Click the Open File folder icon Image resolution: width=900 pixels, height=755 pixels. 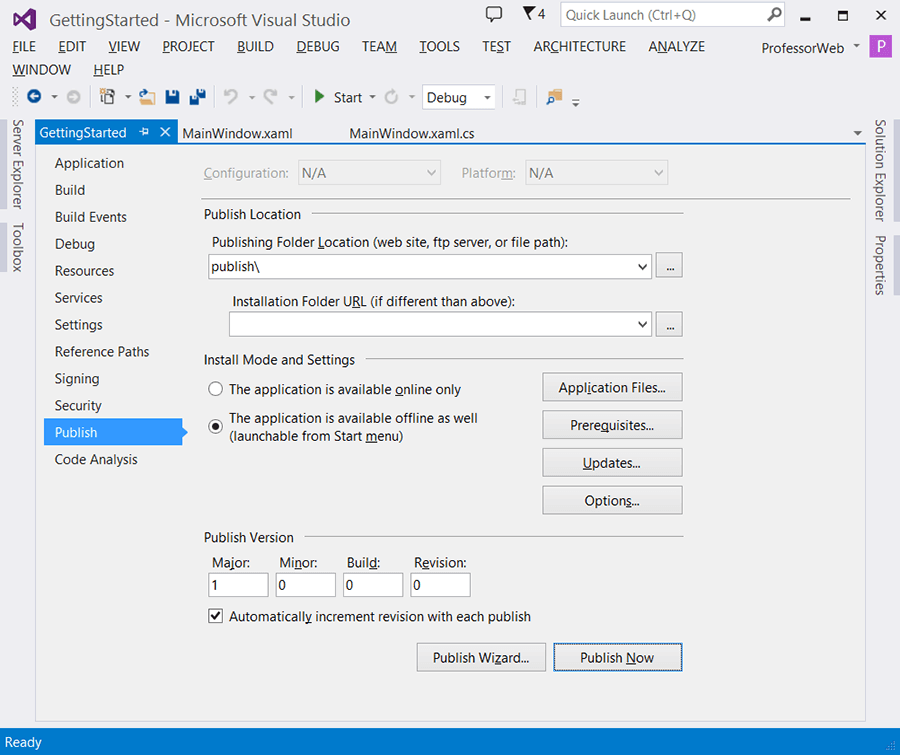pos(147,97)
